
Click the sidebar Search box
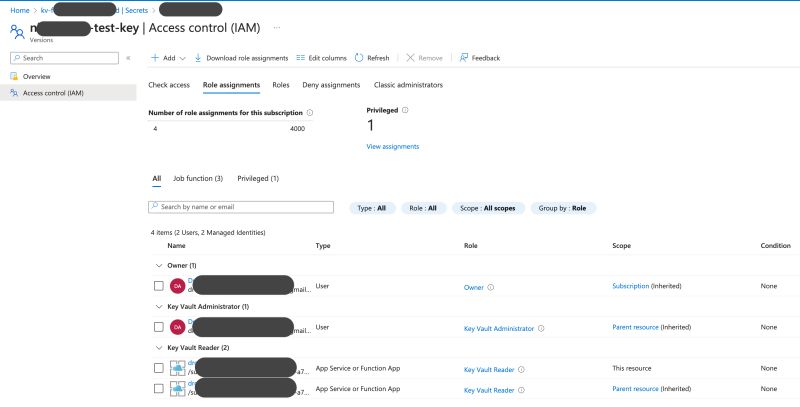(64, 58)
